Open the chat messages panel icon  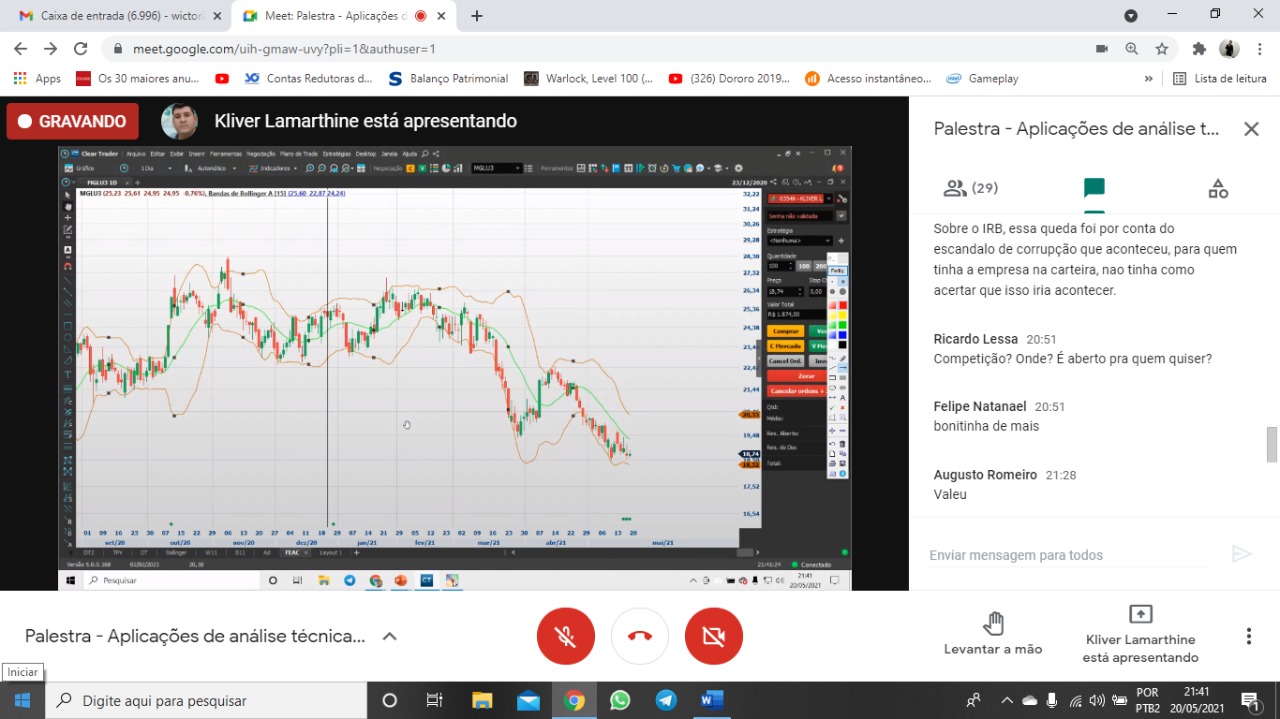1094,188
